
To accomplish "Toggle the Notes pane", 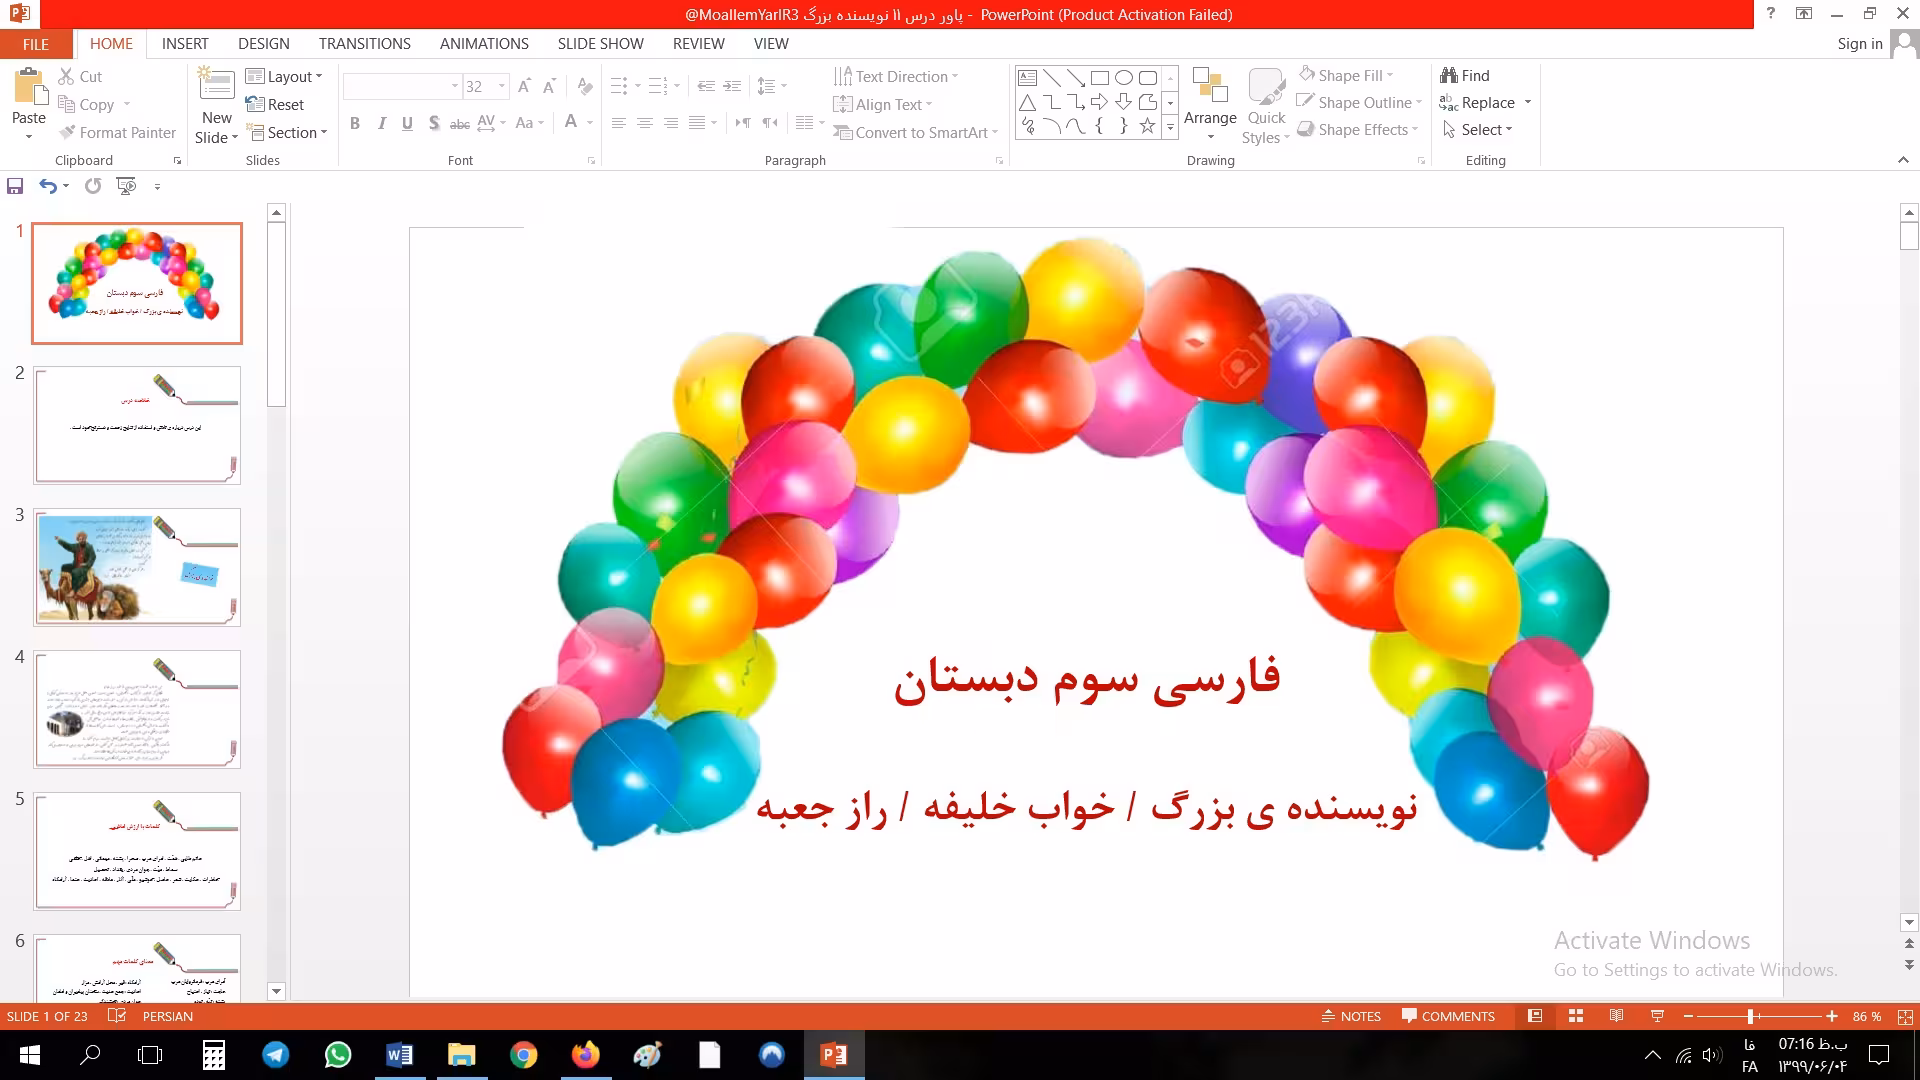I will (1351, 1016).
